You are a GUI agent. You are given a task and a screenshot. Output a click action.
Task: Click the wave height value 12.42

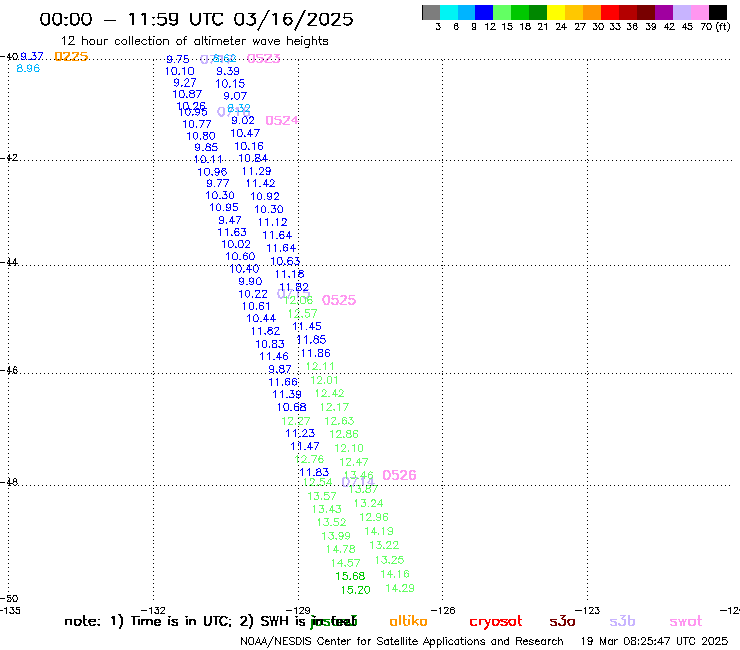[x=329, y=394]
